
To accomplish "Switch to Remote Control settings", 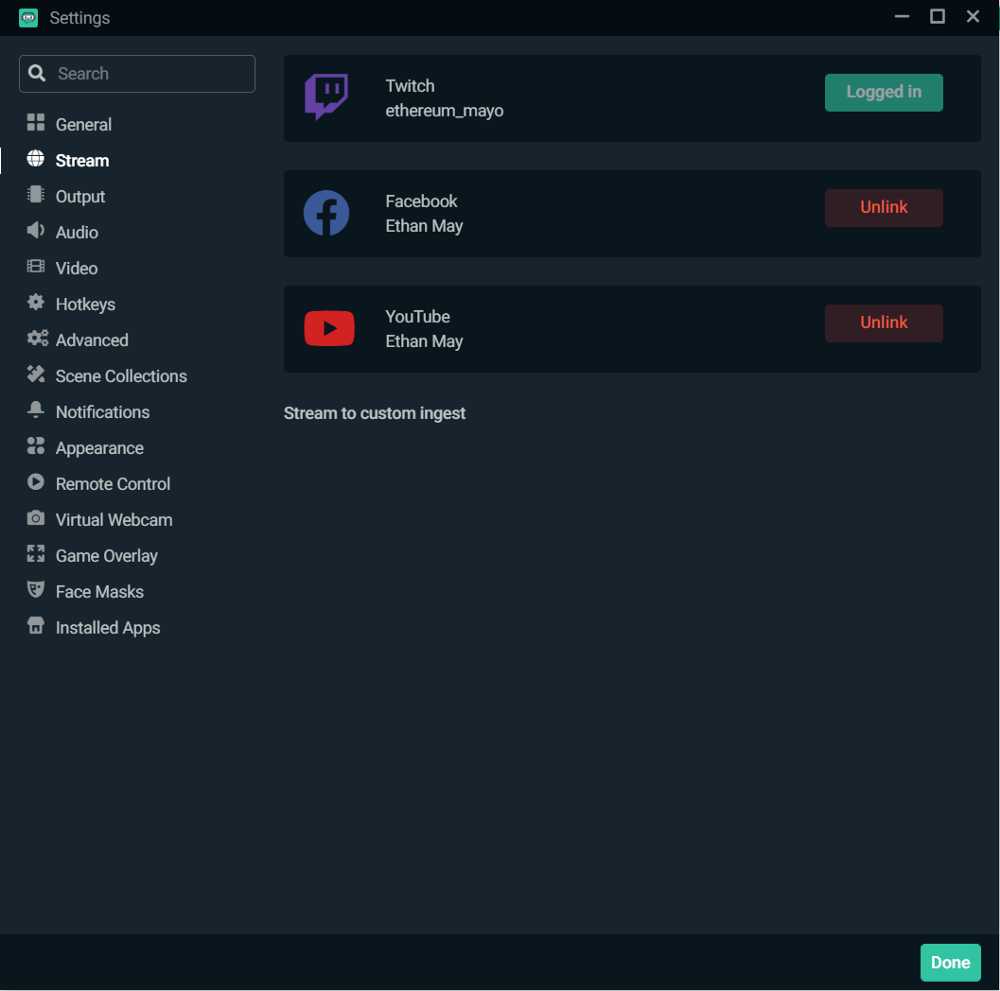I will point(113,484).
